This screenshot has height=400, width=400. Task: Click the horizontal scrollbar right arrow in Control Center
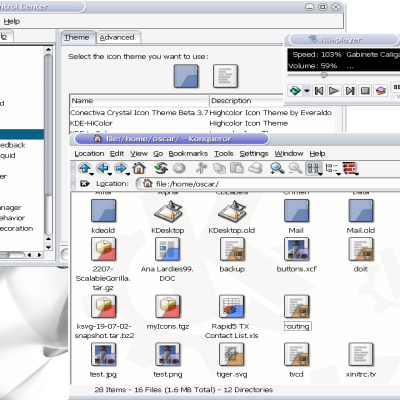[x=40, y=255]
